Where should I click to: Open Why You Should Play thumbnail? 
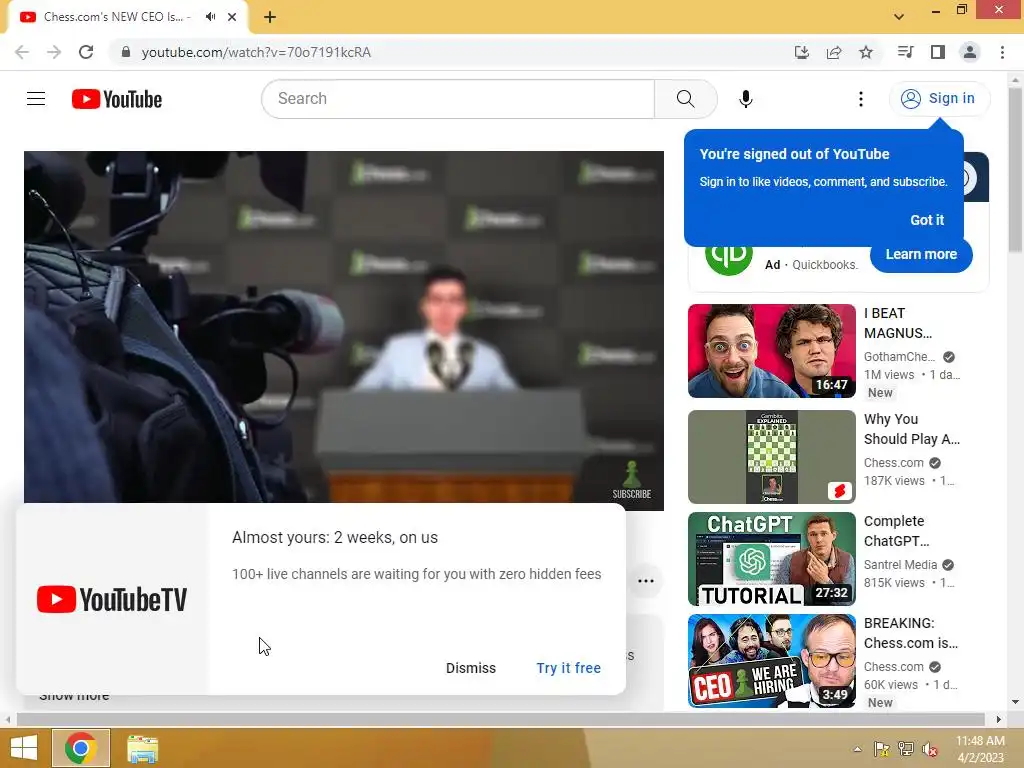[771, 457]
